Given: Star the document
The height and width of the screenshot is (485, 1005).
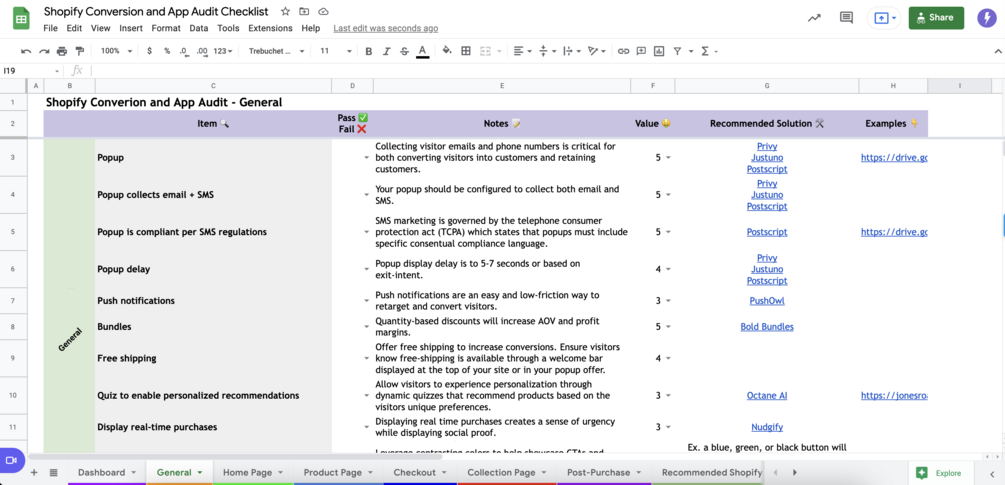Looking at the screenshot, I should click(285, 12).
